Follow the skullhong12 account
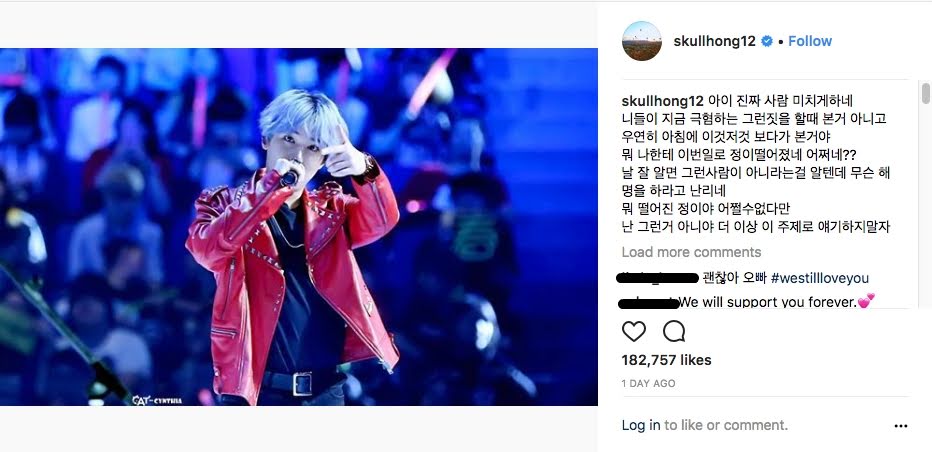 point(810,41)
